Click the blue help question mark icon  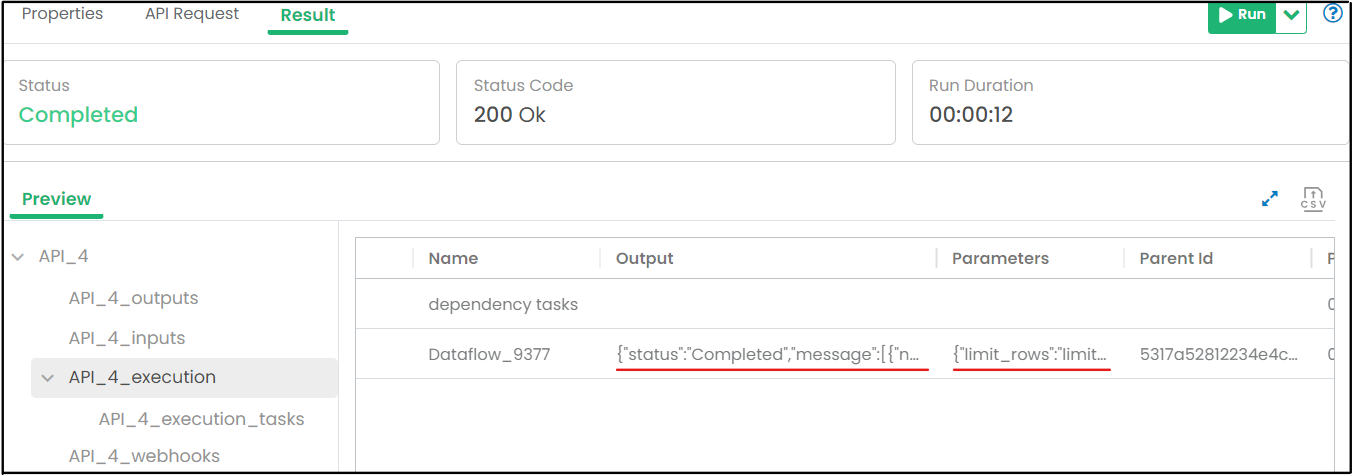click(1332, 14)
